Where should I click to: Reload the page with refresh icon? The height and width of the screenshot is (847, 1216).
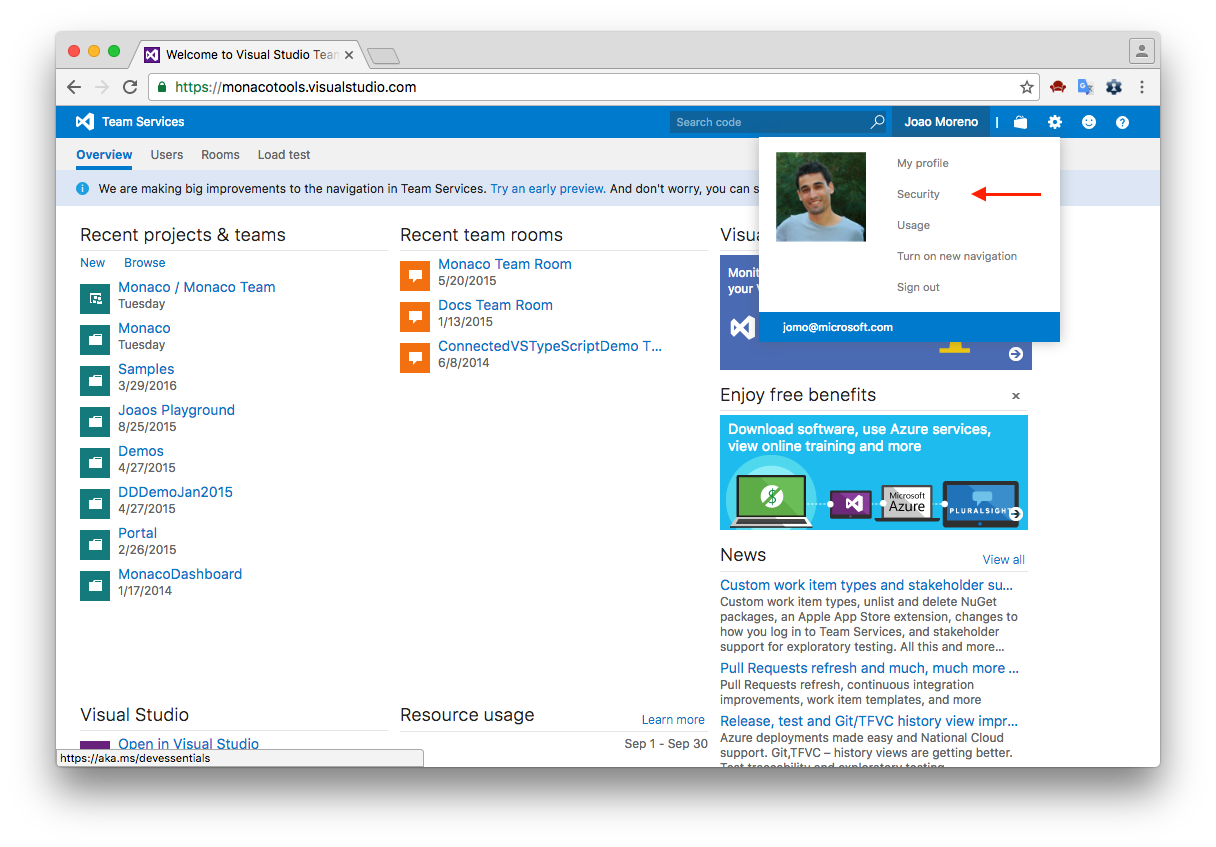click(x=130, y=87)
